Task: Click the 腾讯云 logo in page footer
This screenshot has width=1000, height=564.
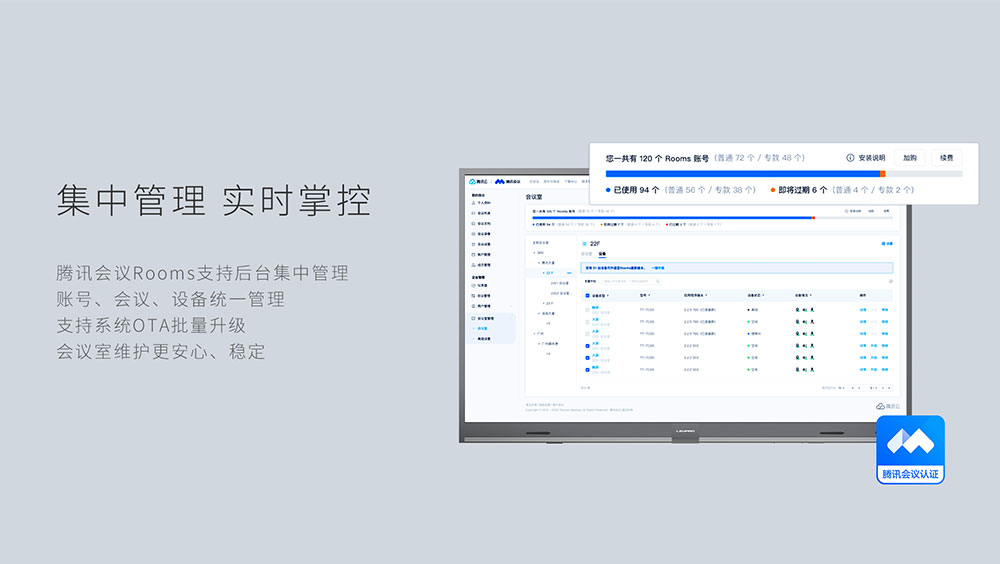Action: click(x=881, y=406)
